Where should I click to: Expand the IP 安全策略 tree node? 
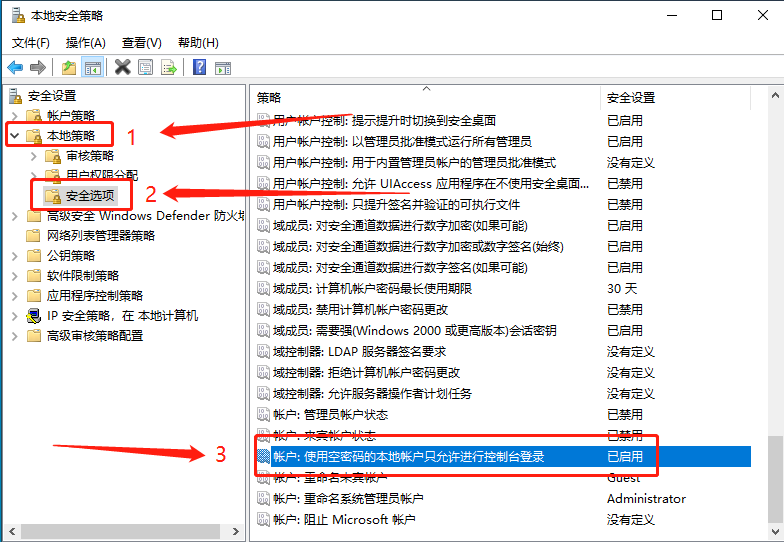14,316
